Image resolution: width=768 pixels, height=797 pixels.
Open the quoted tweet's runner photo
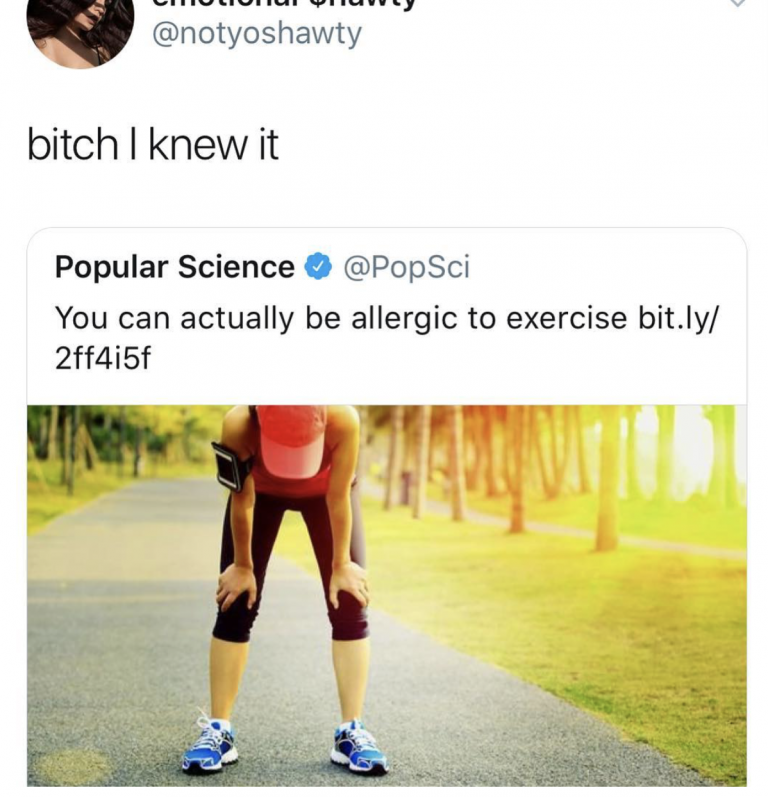[x=386, y=594]
